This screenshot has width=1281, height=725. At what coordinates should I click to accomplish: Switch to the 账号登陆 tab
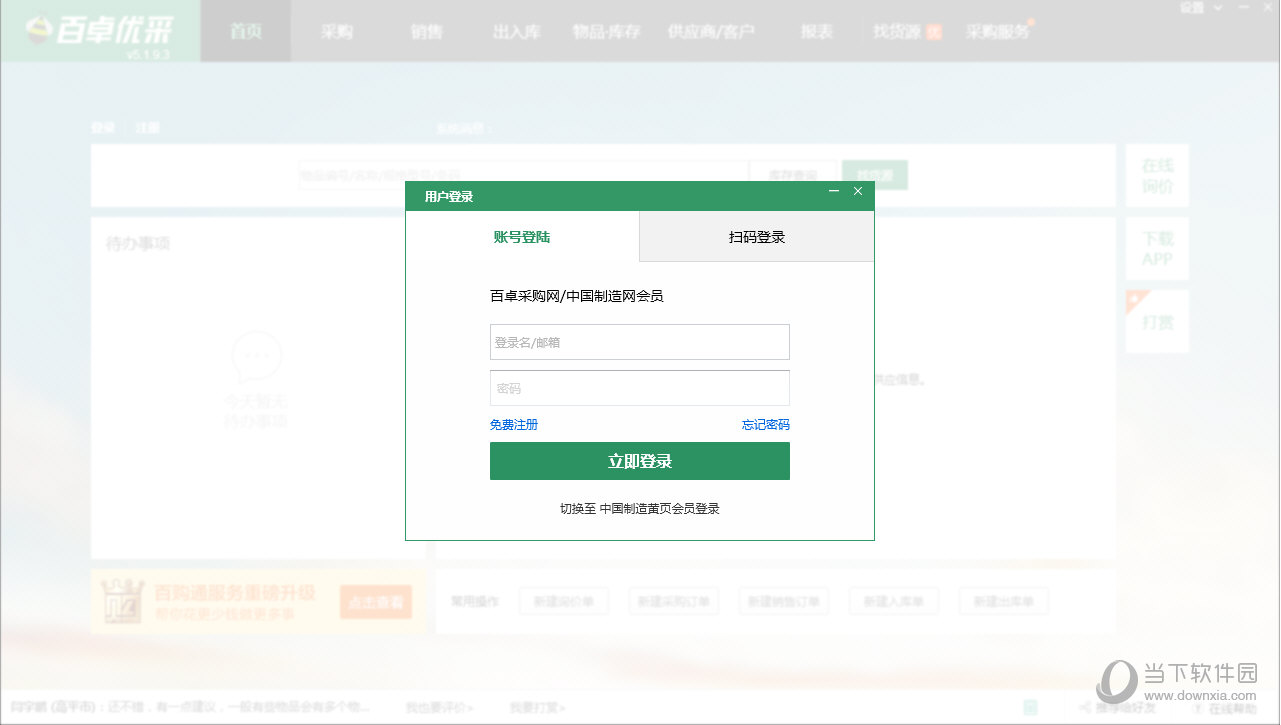point(522,237)
